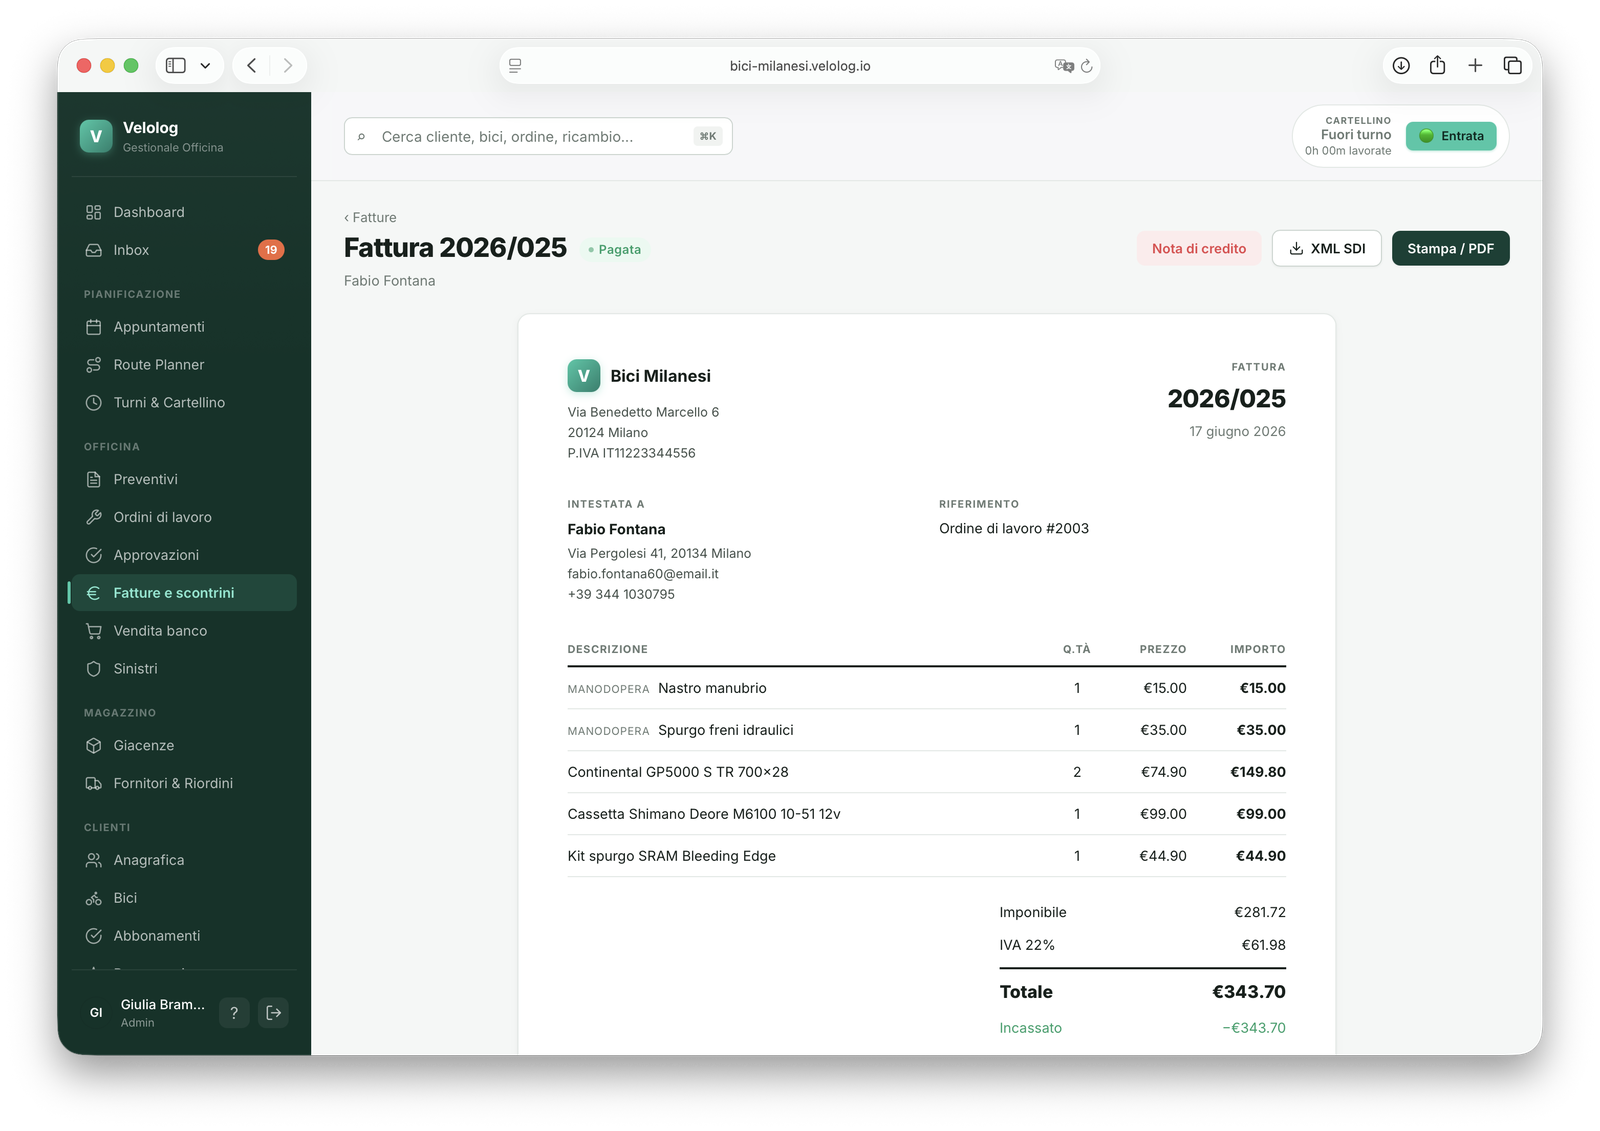Open the Inbox menu item

pyautogui.click(x=184, y=250)
